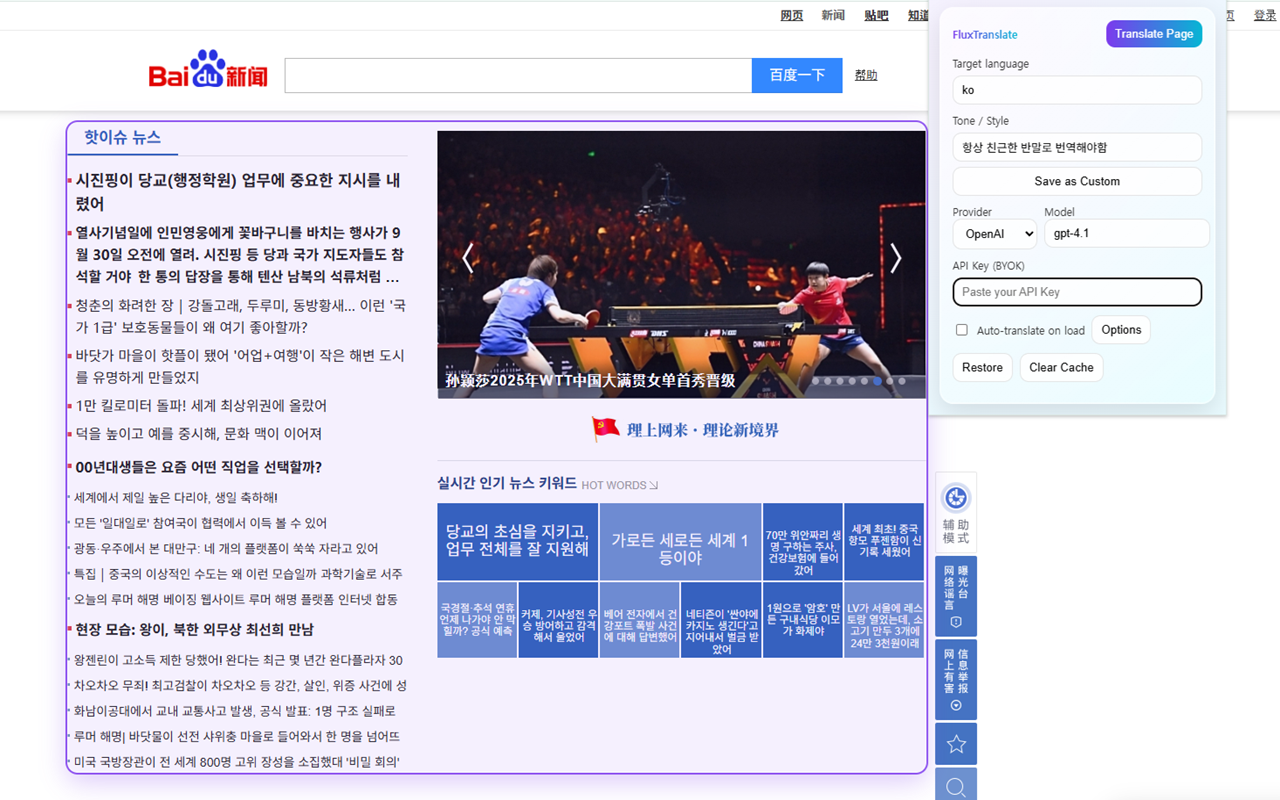Image resolution: width=1280 pixels, height=800 pixels.
Task: Open the 辅助模式 accessibility clock icon
Action: 955,497
